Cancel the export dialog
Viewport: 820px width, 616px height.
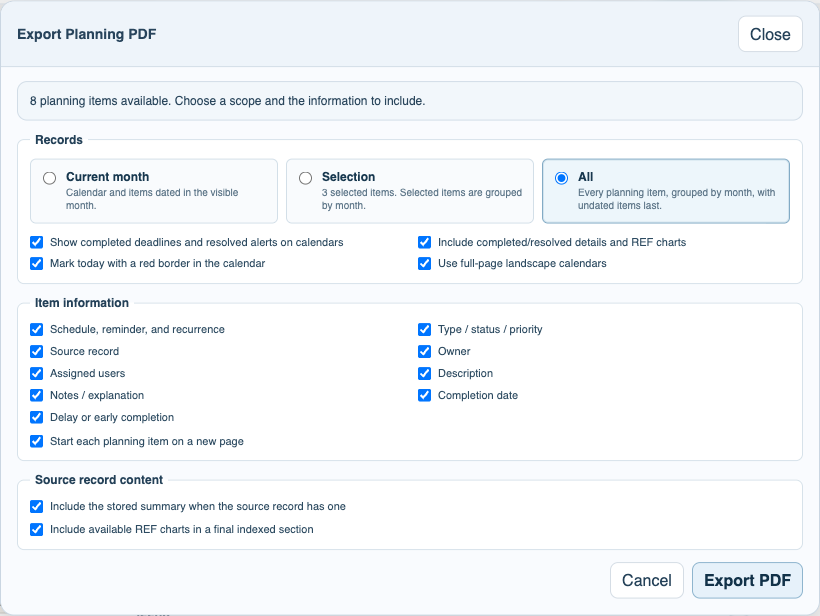click(647, 580)
